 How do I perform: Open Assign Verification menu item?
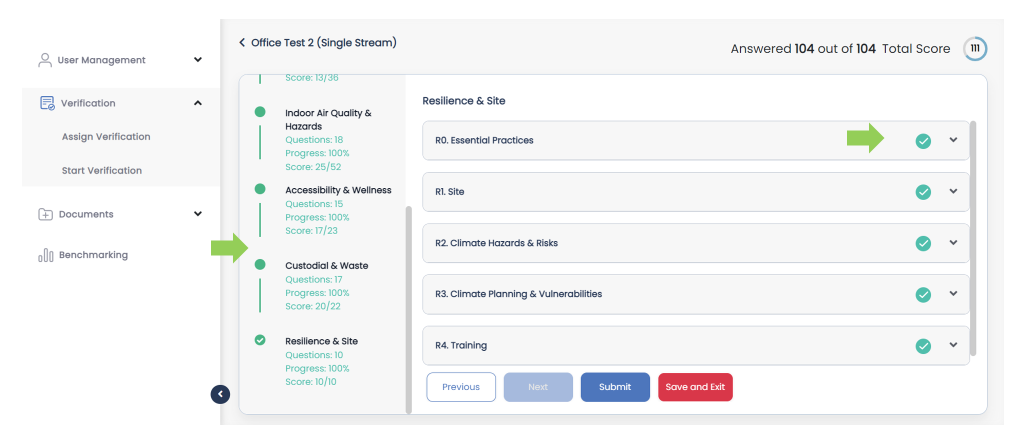pyautogui.click(x=106, y=137)
